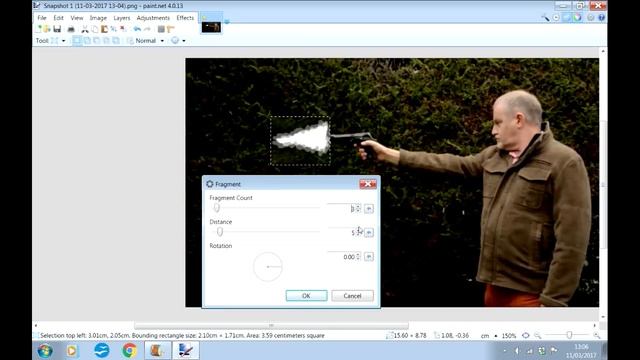Screen dimensions: 640x360
Task: Click the Distance spinner arrows
Action: tap(358, 233)
